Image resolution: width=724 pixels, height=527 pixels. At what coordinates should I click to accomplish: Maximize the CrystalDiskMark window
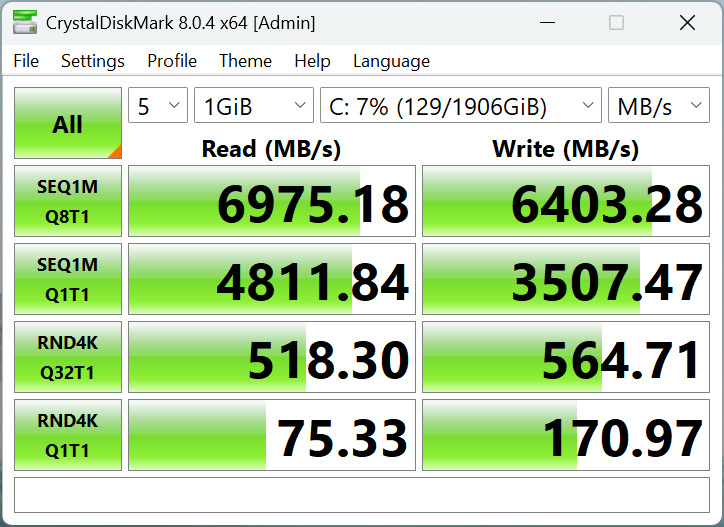616,22
